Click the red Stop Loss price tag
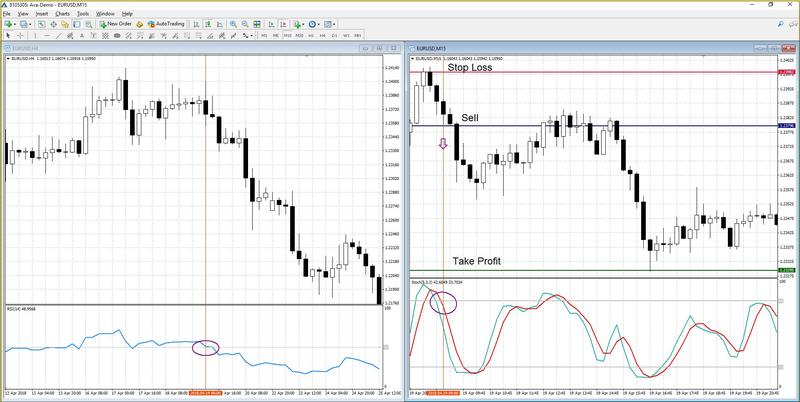Screen dimensions: 800x402 (785, 72)
